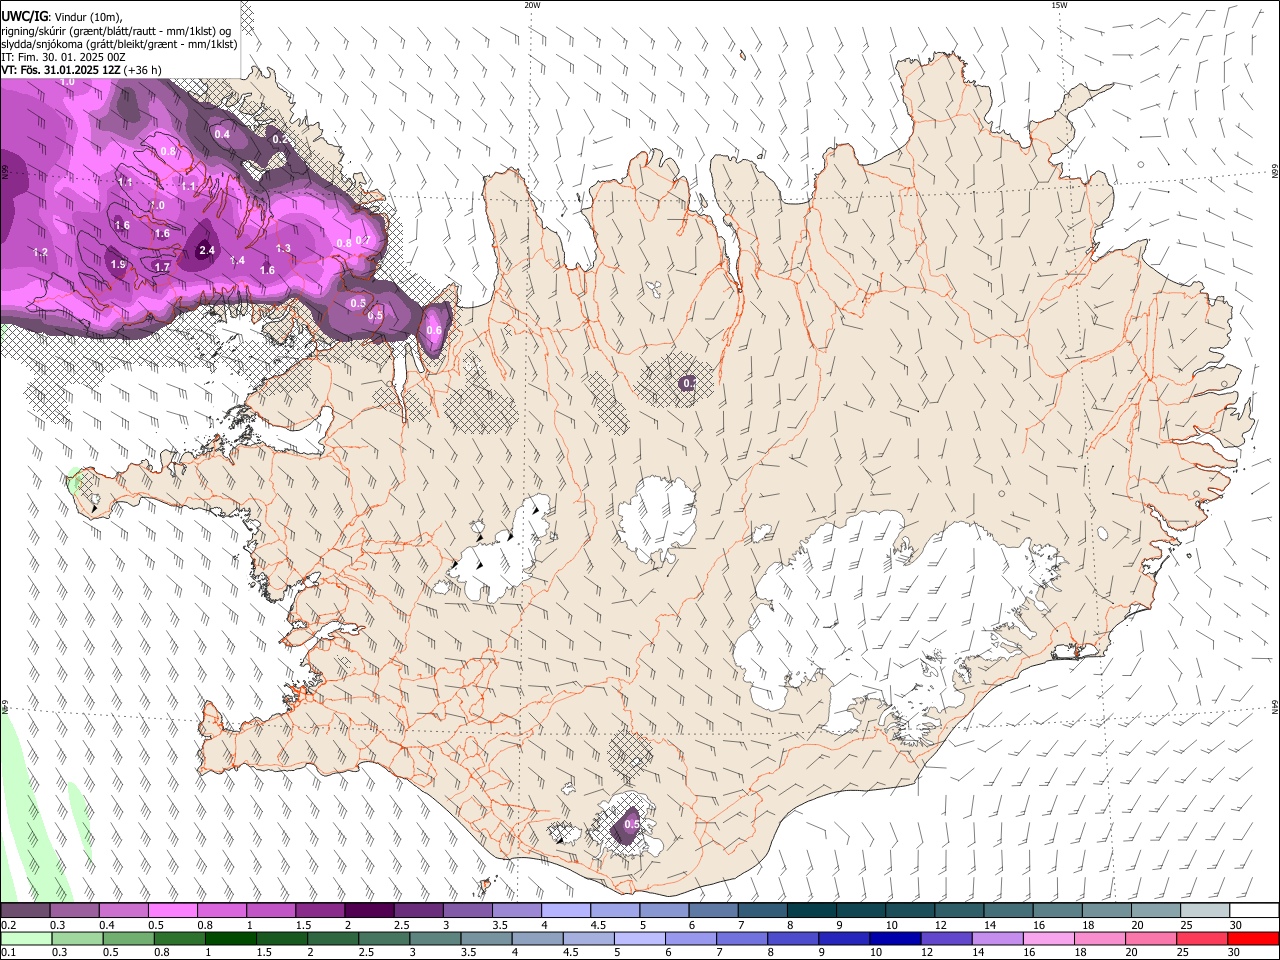
Task: Select the dark teal swatch between 8 and 9, upper legend
Action: [811, 910]
